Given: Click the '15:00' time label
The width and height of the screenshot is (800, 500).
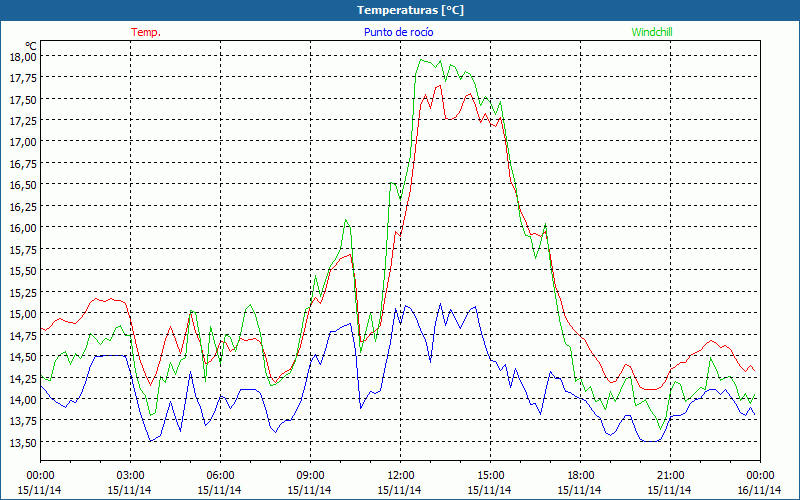Looking at the screenshot, I should [490, 476].
